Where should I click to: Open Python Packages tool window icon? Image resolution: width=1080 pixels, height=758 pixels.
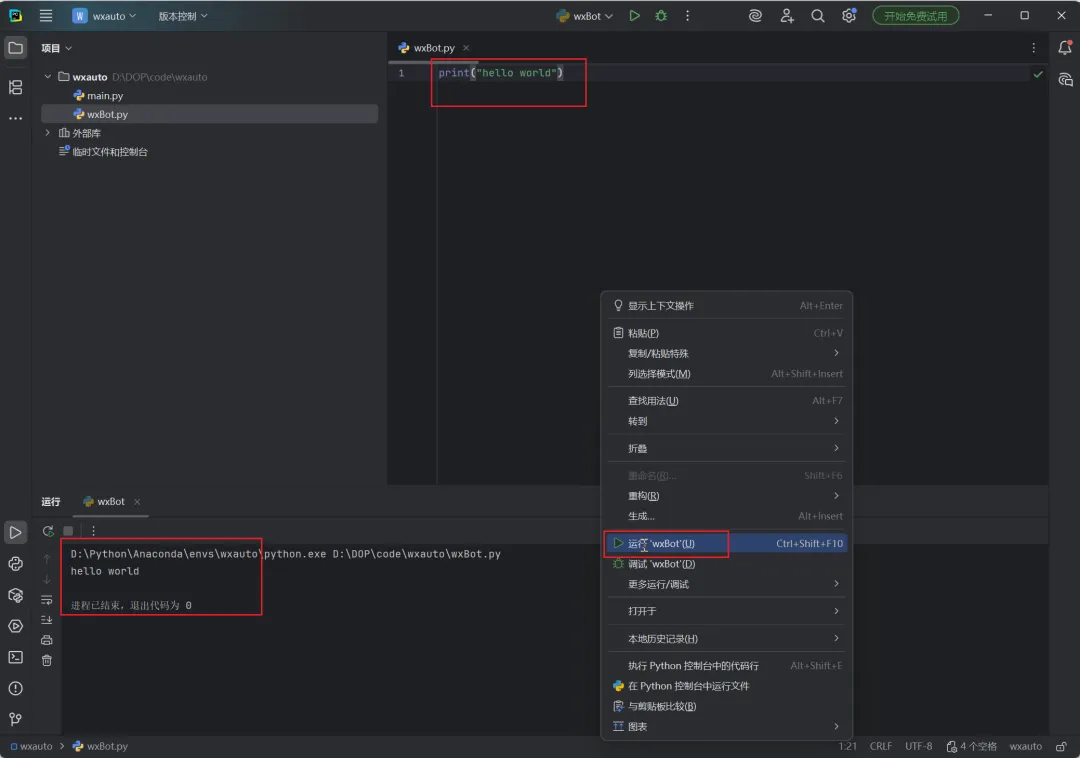(15, 596)
